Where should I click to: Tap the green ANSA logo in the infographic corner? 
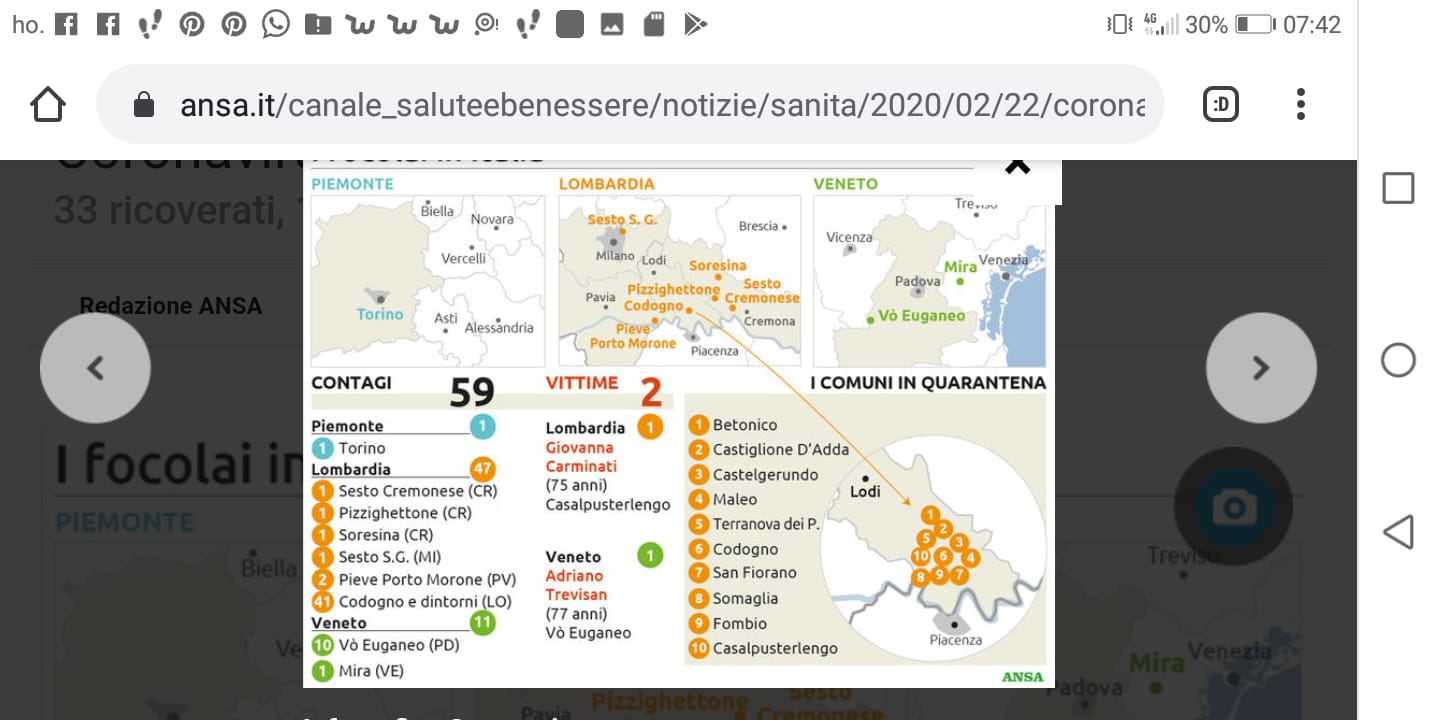click(1022, 677)
